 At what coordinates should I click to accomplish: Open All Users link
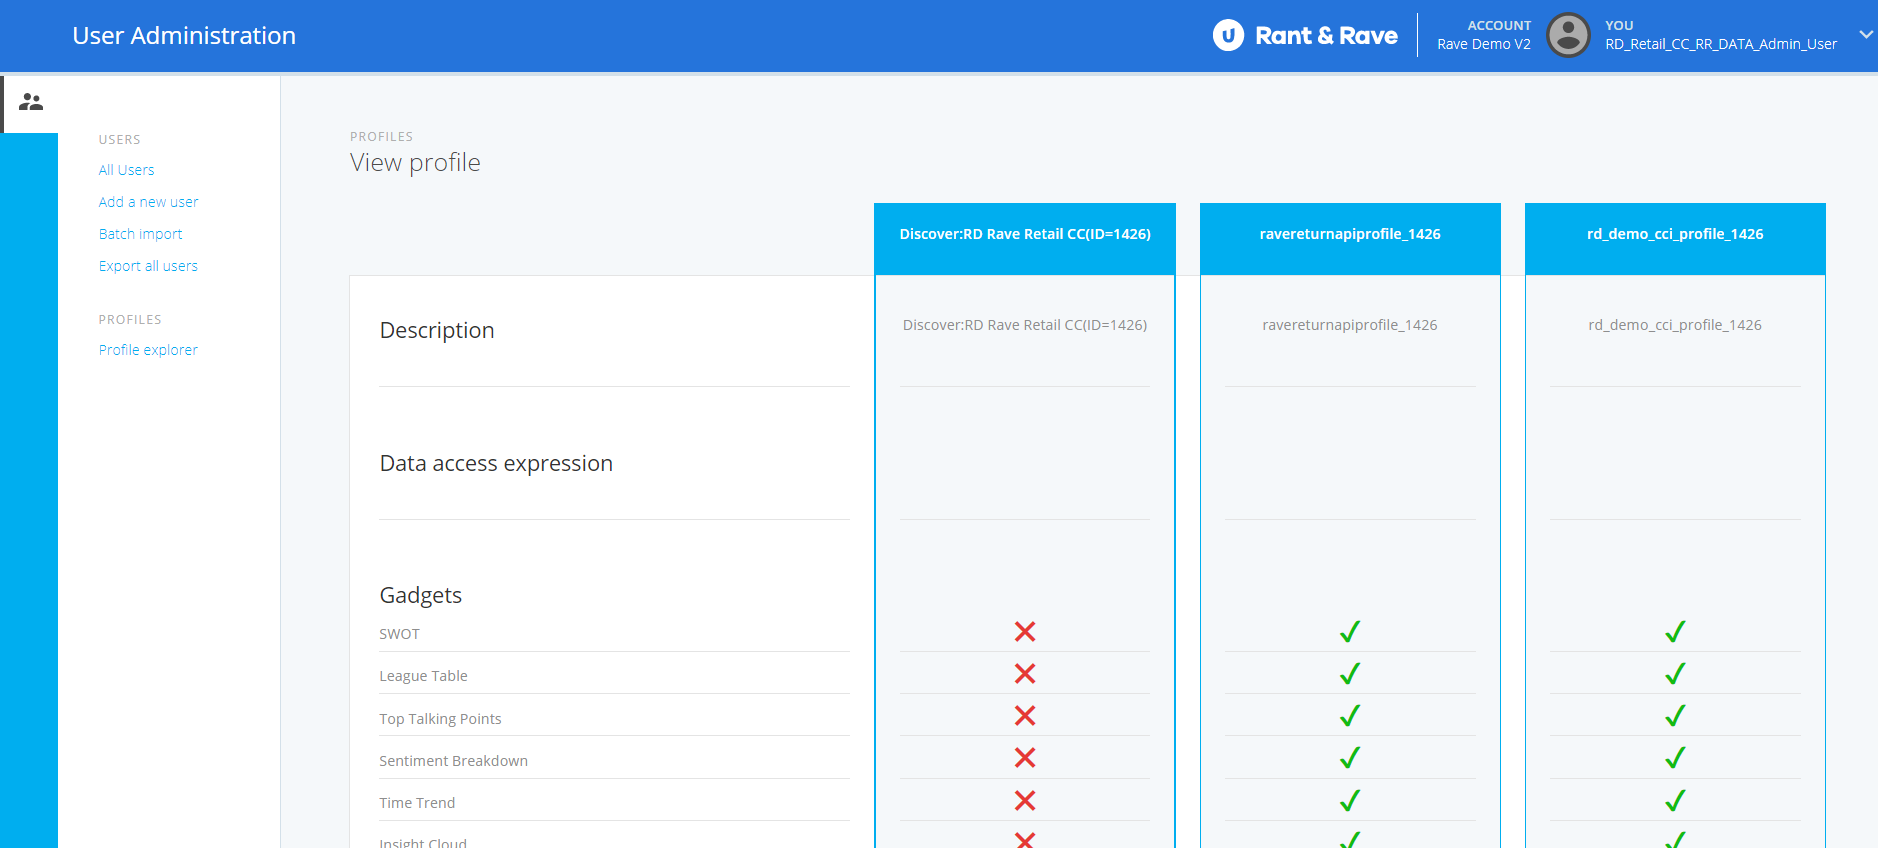coord(126,170)
